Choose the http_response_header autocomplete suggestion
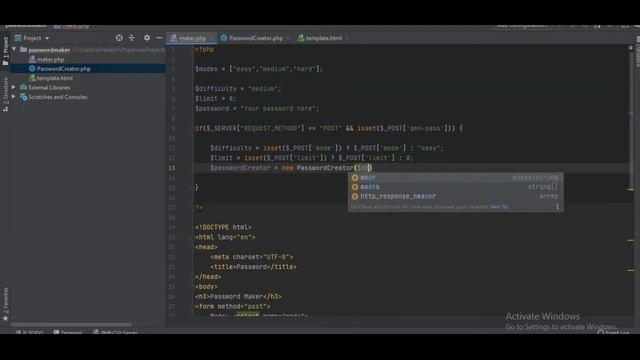The image size is (640, 360). pyautogui.click(x=456, y=196)
